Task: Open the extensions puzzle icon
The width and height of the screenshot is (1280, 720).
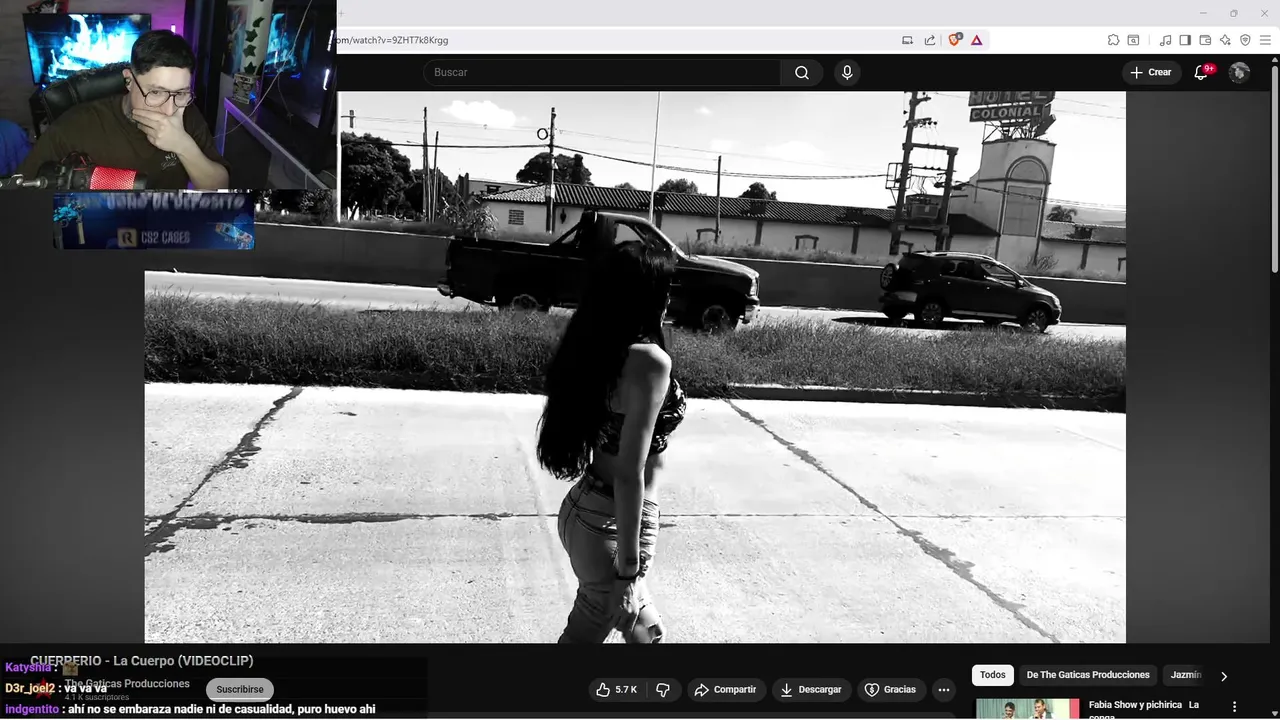Action: 1113,40
